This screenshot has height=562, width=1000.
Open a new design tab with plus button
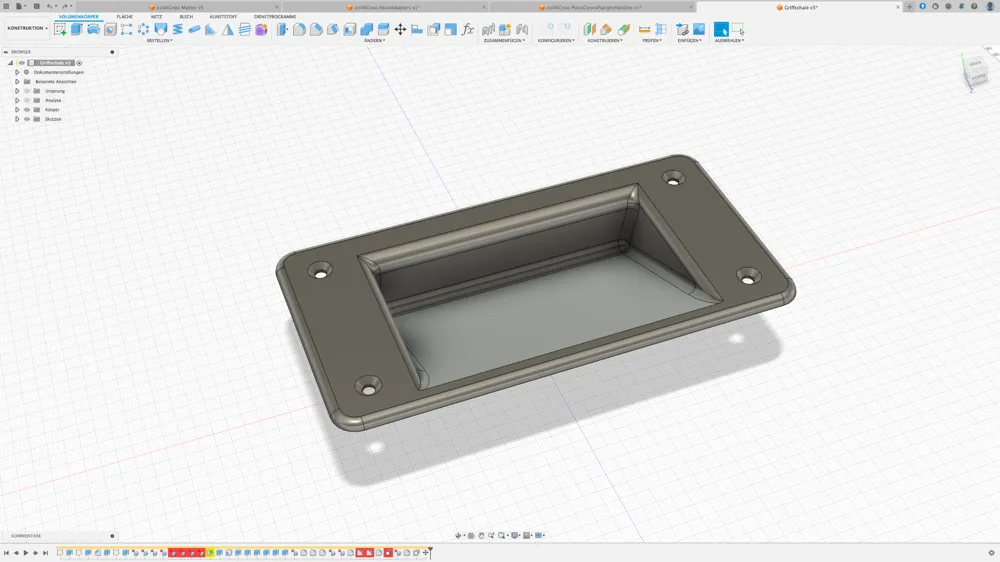pyautogui.click(x=909, y=6)
